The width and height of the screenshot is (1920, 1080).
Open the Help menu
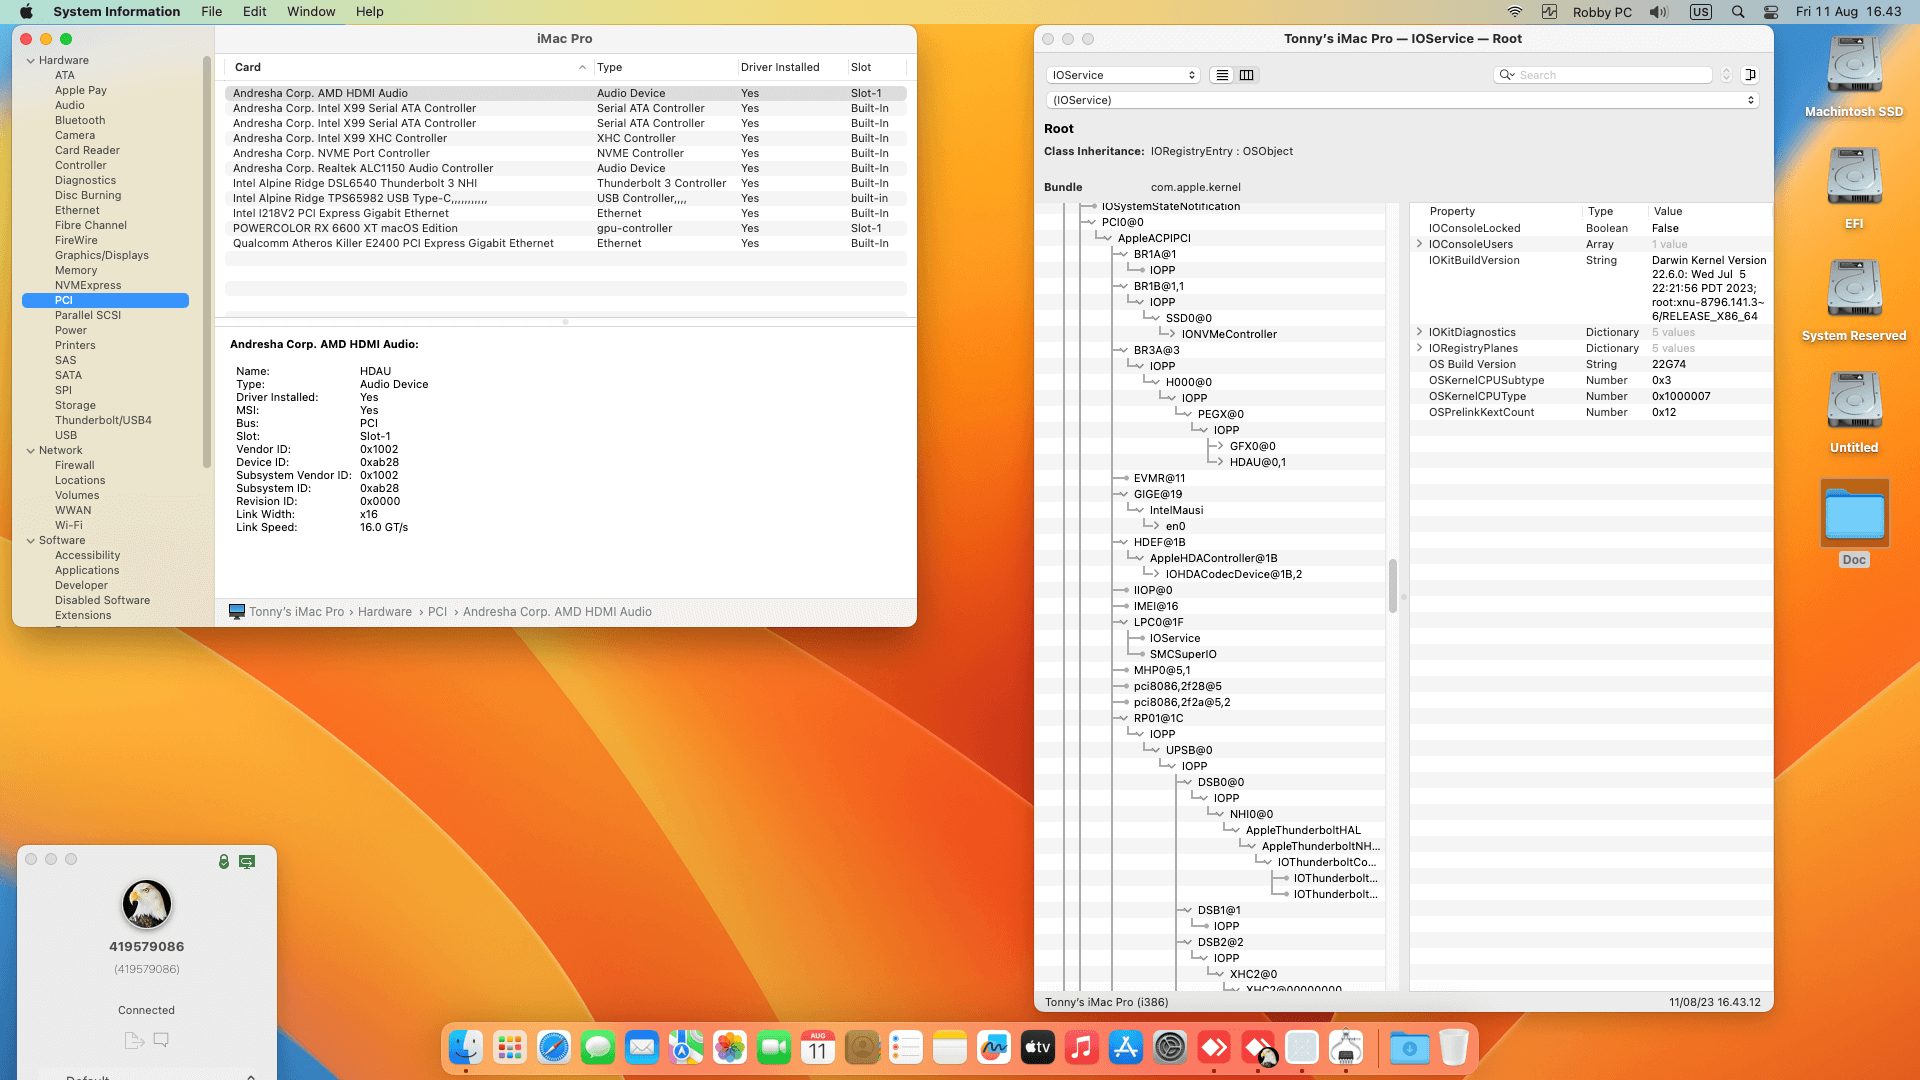click(x=369, y=12)
